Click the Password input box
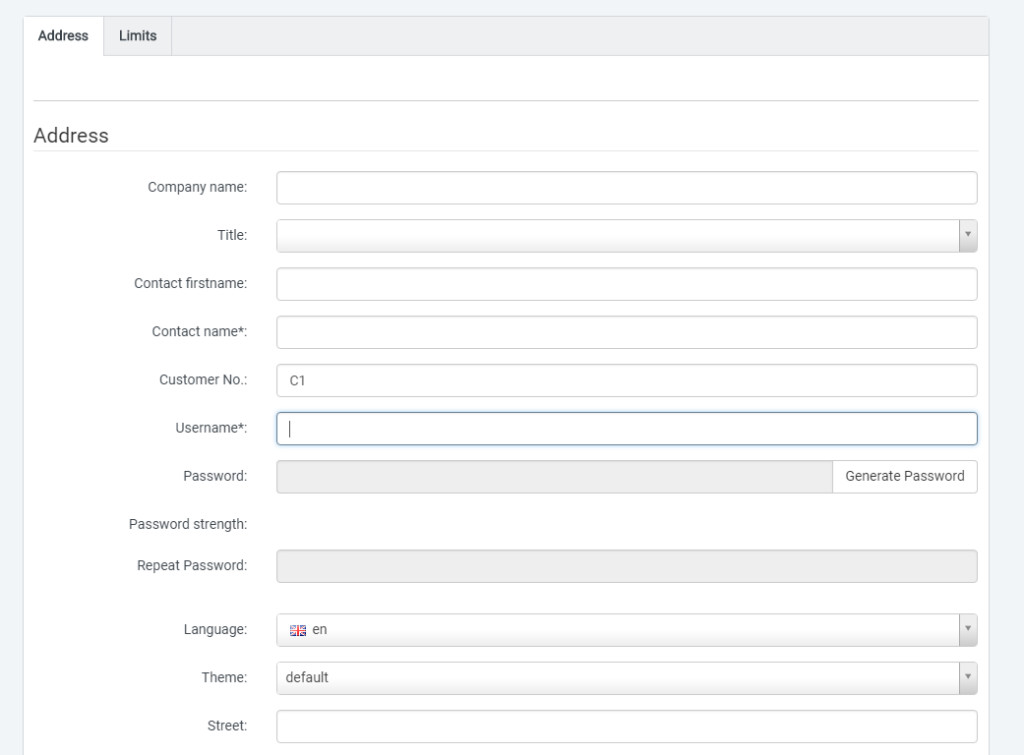The width and height of the screenshot is (1024, 755). [554, 476]
